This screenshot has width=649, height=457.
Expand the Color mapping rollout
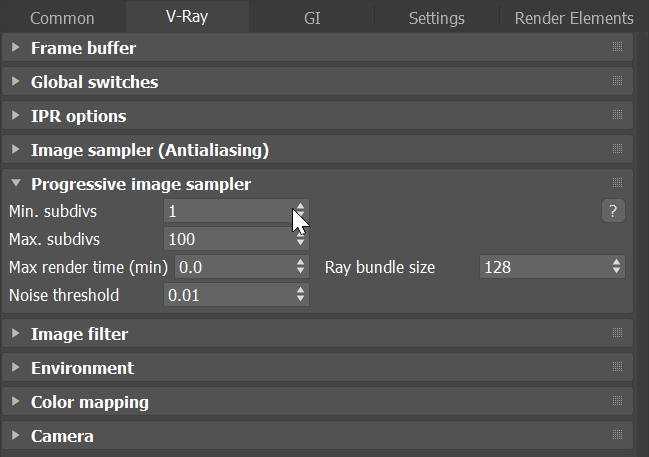89,402
